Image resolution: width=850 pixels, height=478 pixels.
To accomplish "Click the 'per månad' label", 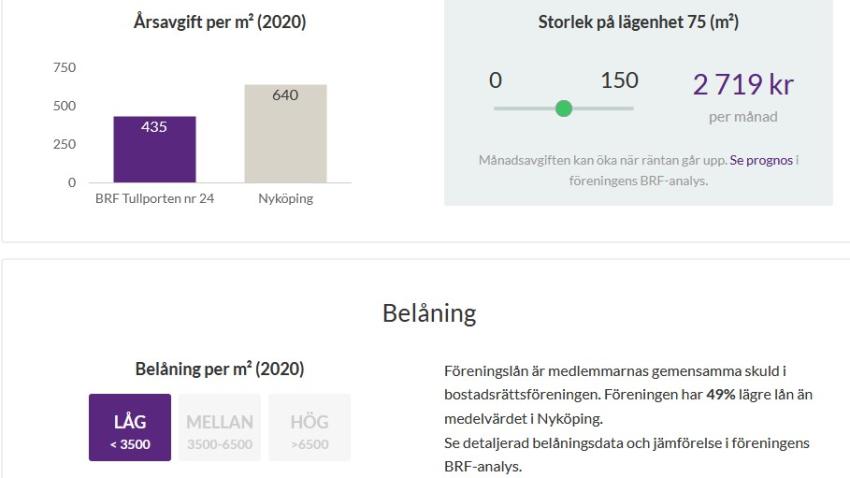I will pyautogui.click(x=743, y=117).
